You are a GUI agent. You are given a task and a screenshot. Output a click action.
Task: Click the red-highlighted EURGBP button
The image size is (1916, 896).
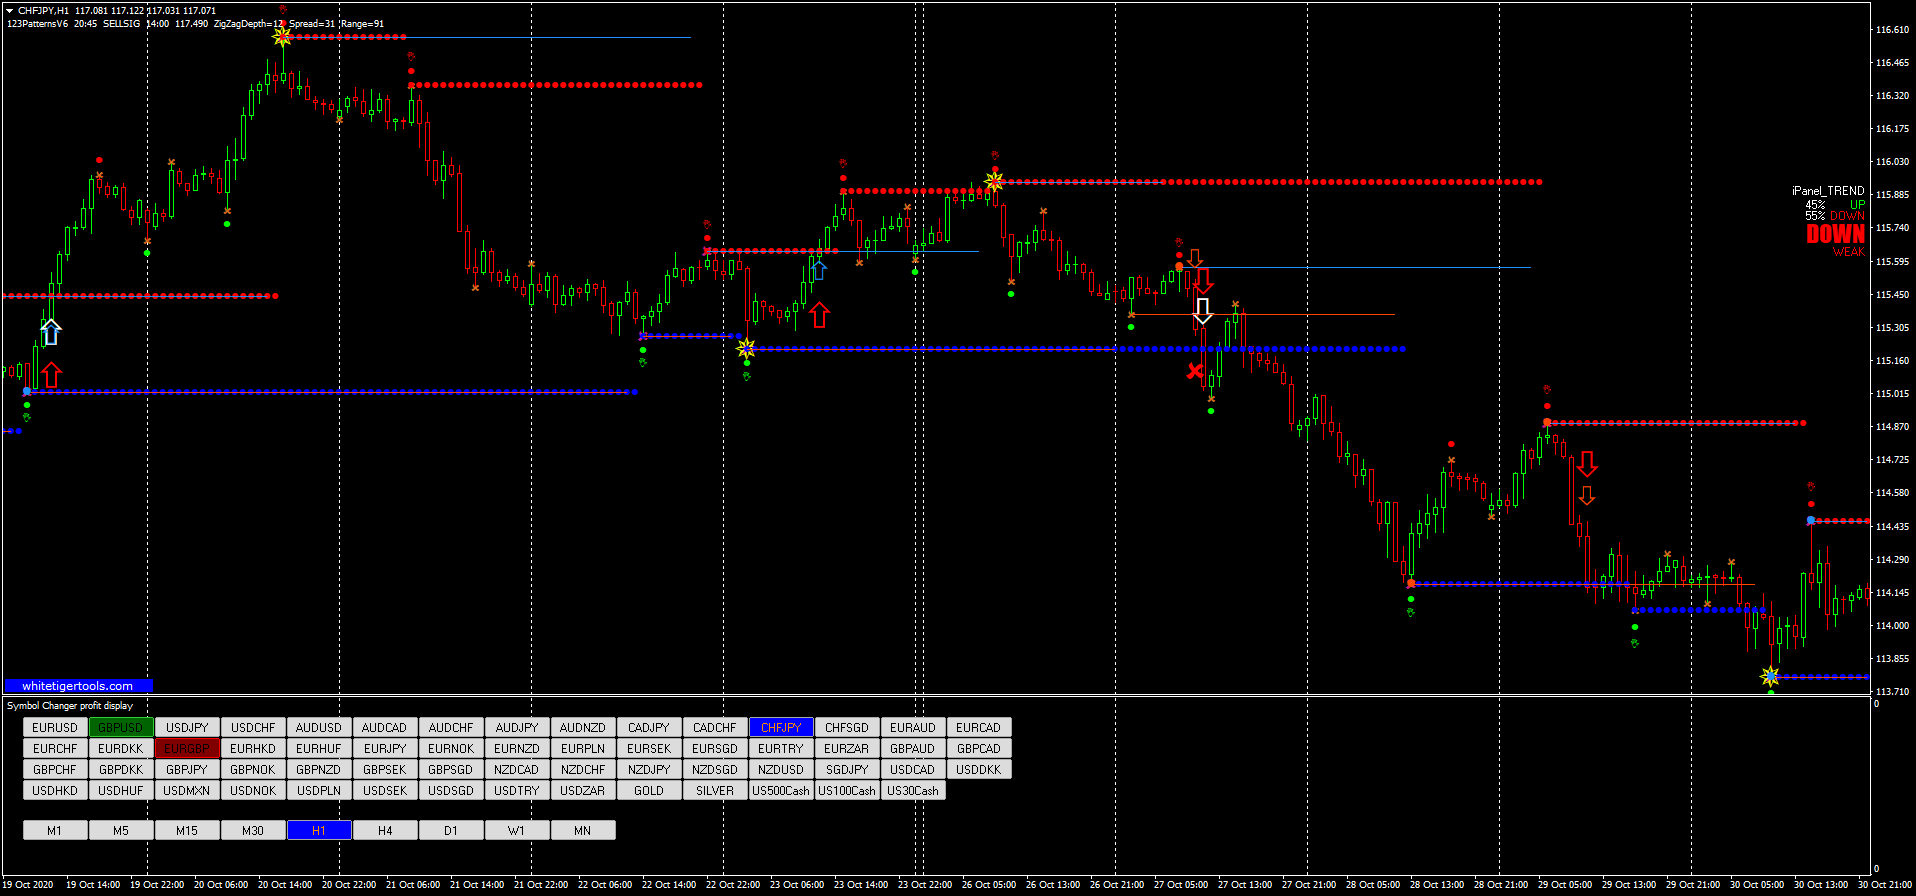(x=187, y=748)
